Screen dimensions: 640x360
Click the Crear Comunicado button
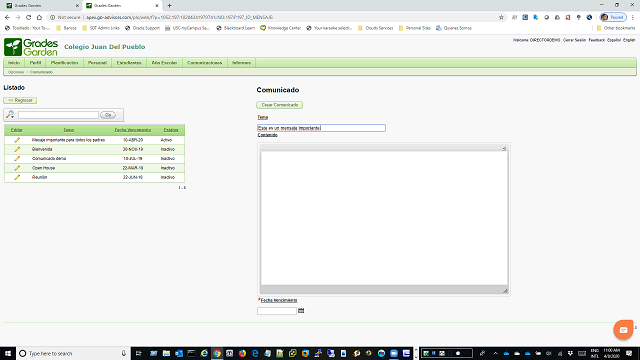[280, 105]
